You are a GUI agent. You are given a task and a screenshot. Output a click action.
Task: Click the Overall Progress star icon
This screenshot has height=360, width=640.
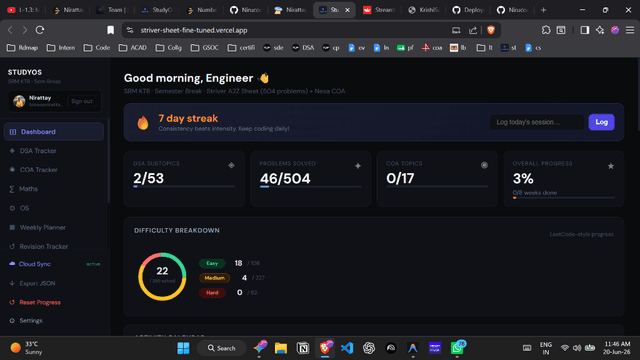click(611, 166)
